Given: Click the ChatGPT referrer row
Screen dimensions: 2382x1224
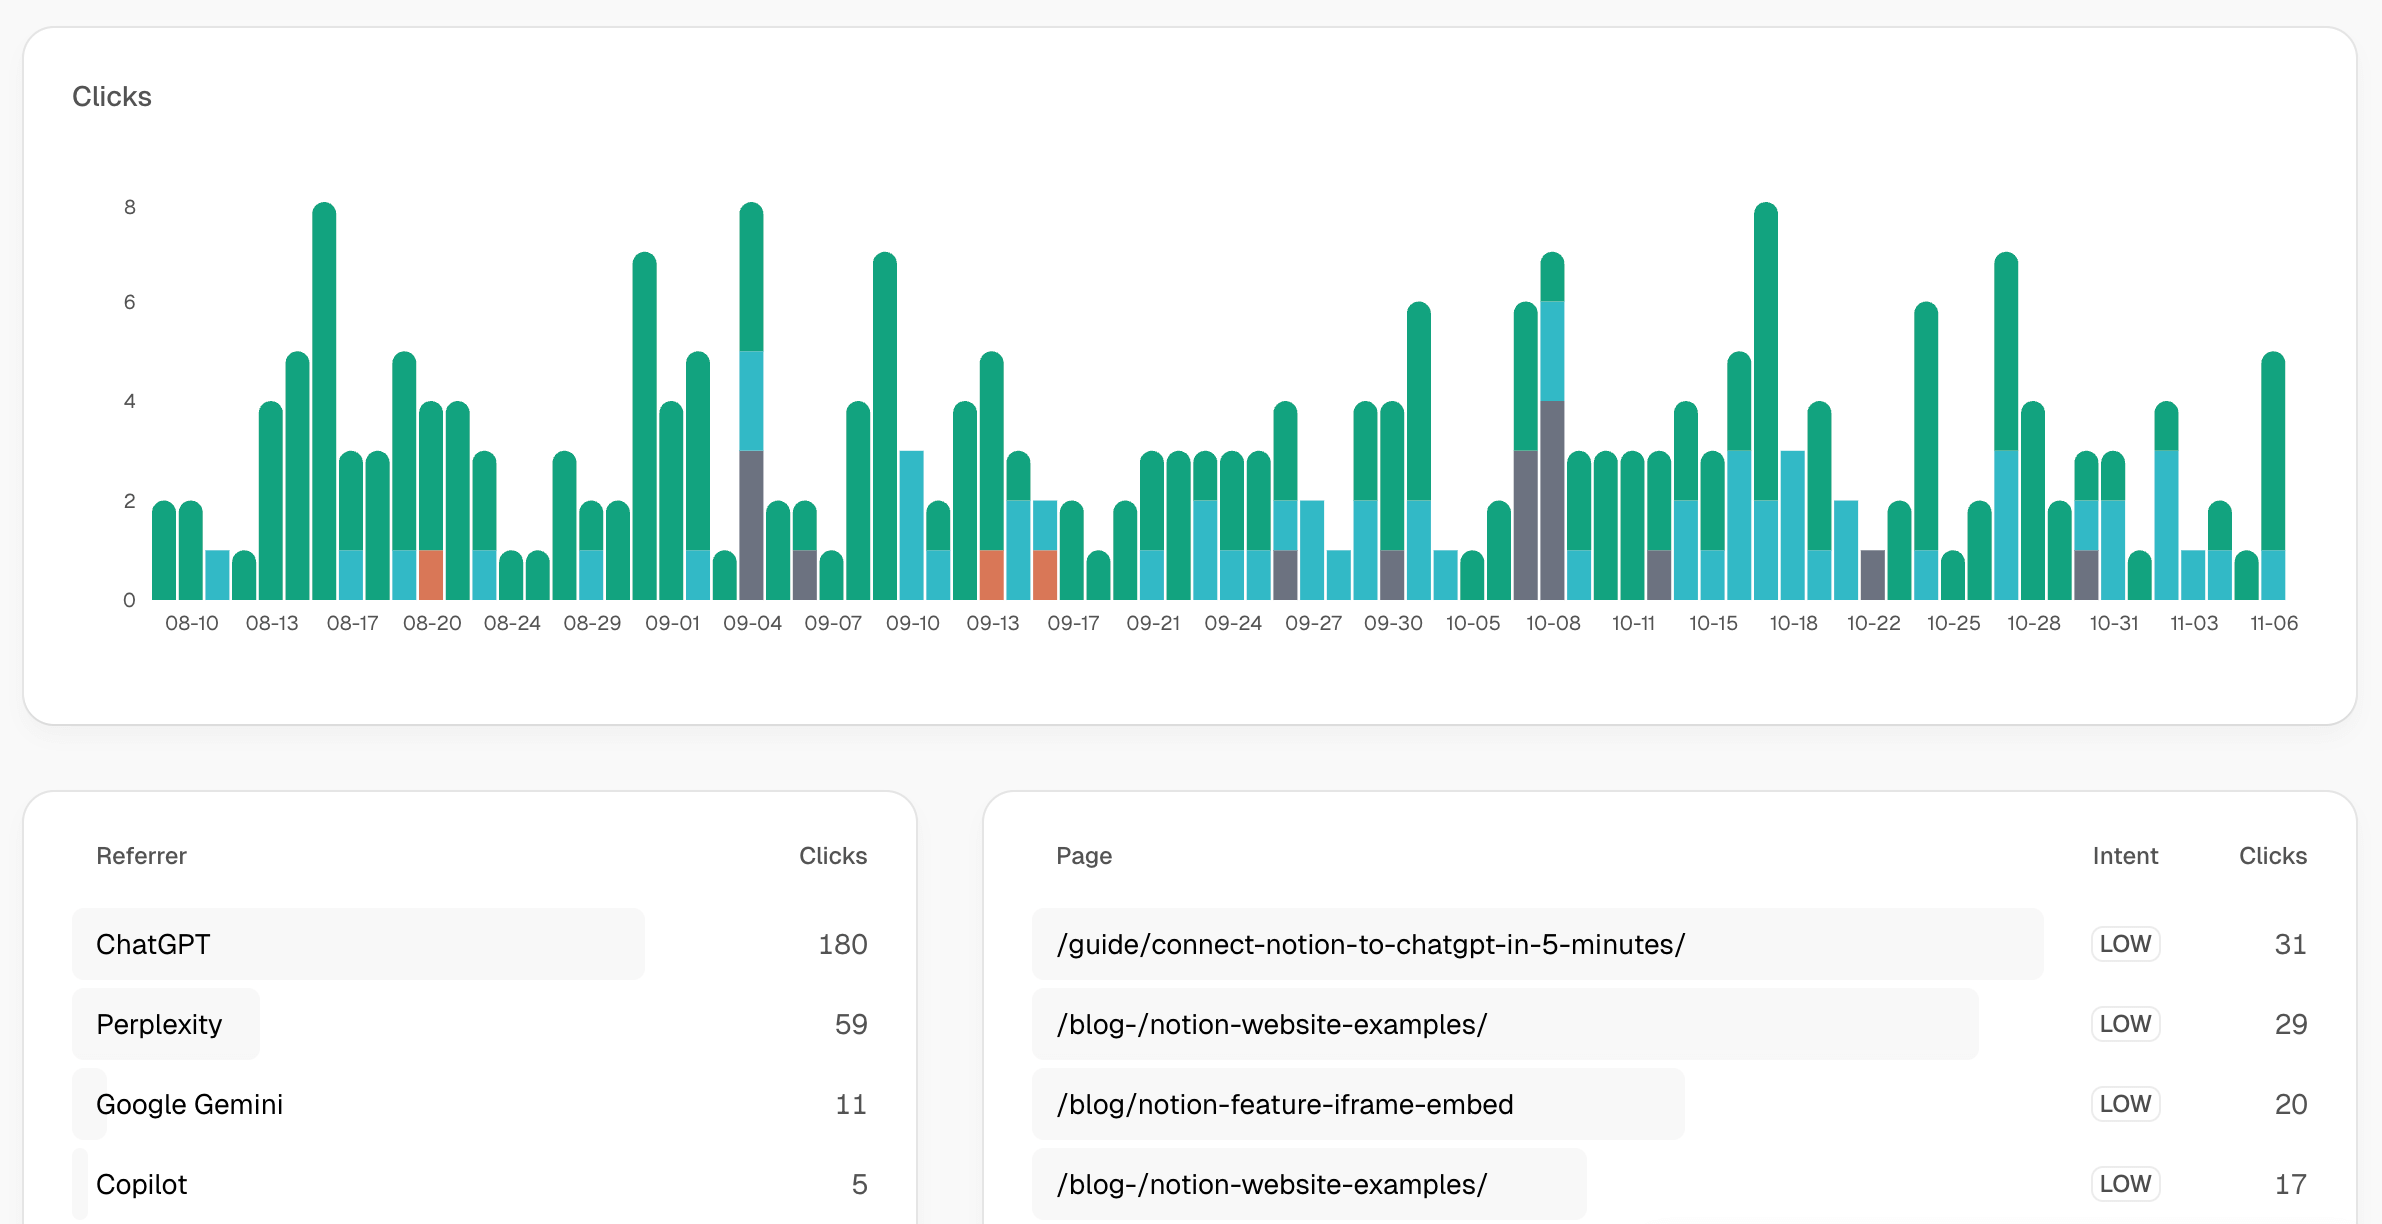Looking at the screenshot, I should (153, 944).
